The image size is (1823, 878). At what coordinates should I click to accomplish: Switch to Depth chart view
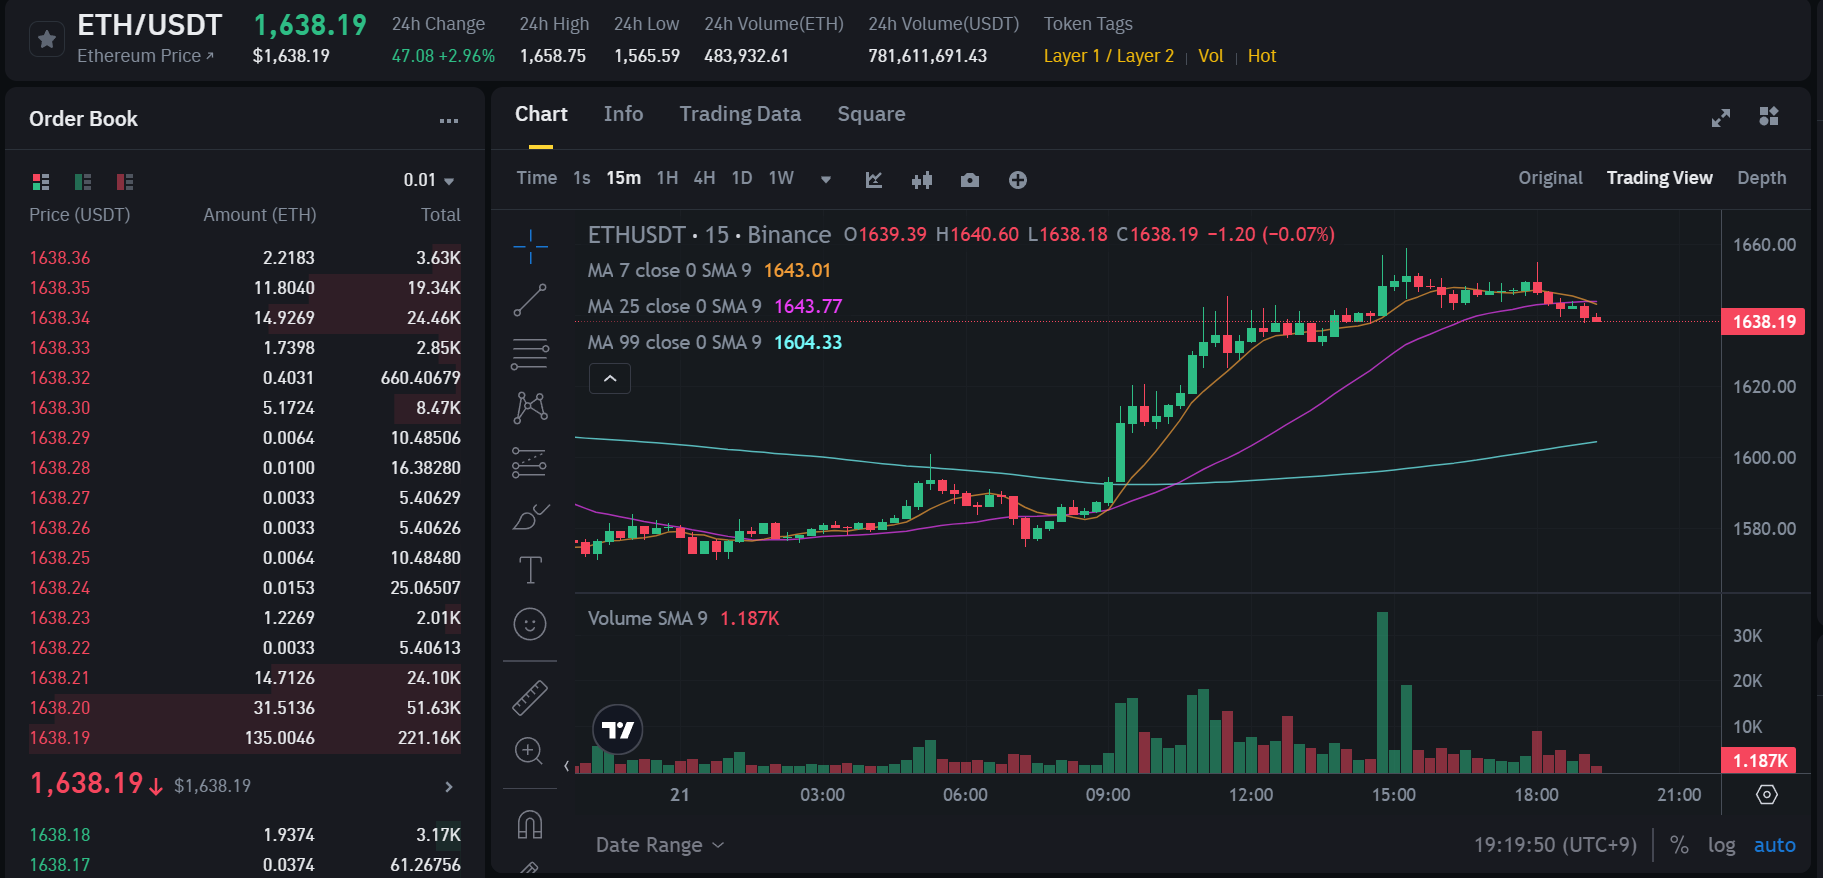(x=1761, y=178)
